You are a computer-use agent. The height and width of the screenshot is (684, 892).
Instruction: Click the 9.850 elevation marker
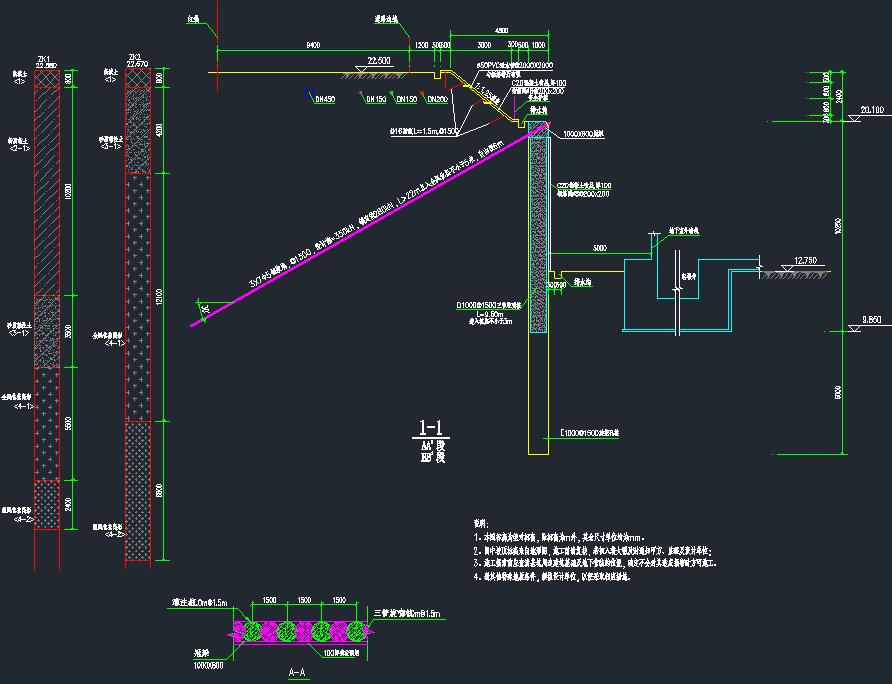[873, 320]
